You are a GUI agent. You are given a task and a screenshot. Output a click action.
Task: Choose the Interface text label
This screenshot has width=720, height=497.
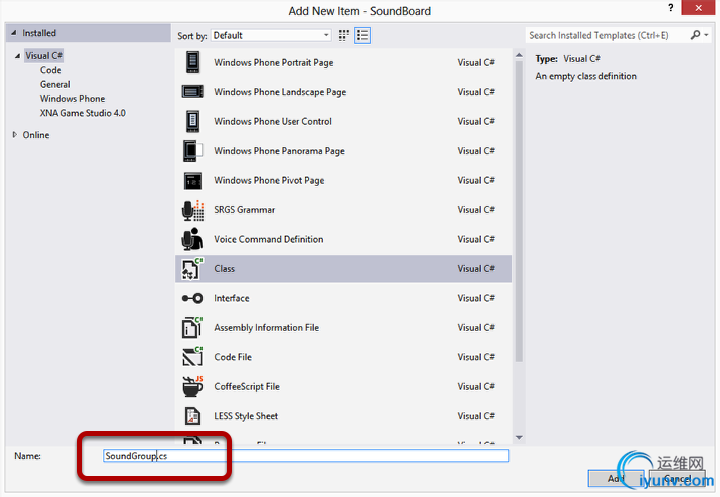click(232, 299)
